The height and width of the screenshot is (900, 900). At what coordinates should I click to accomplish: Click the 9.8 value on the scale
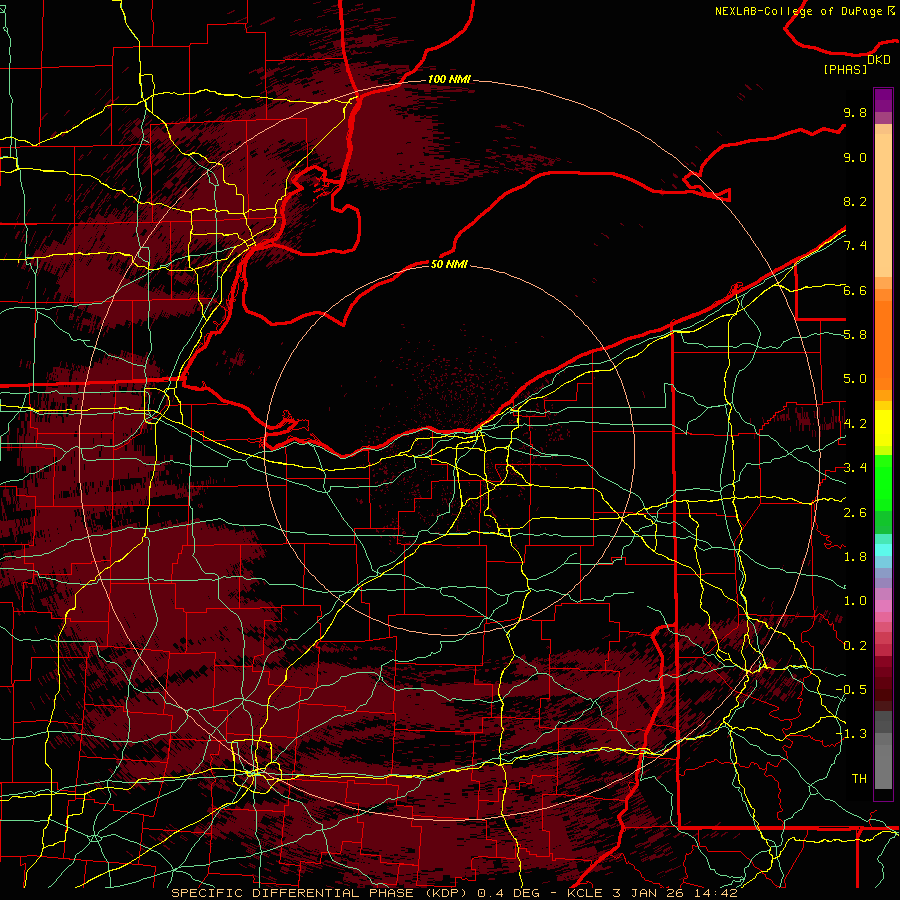pyautogui.click(x=855, y=112)
